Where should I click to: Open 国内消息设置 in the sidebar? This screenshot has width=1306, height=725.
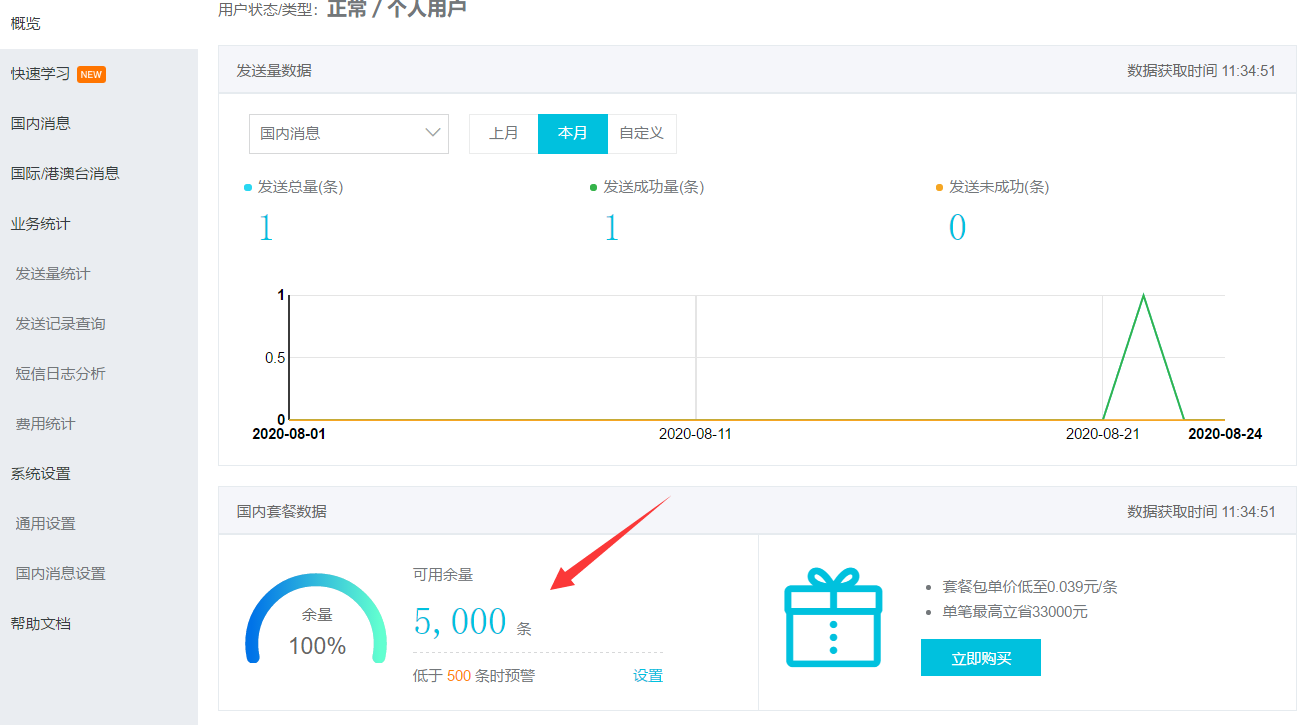click(60, 574)
